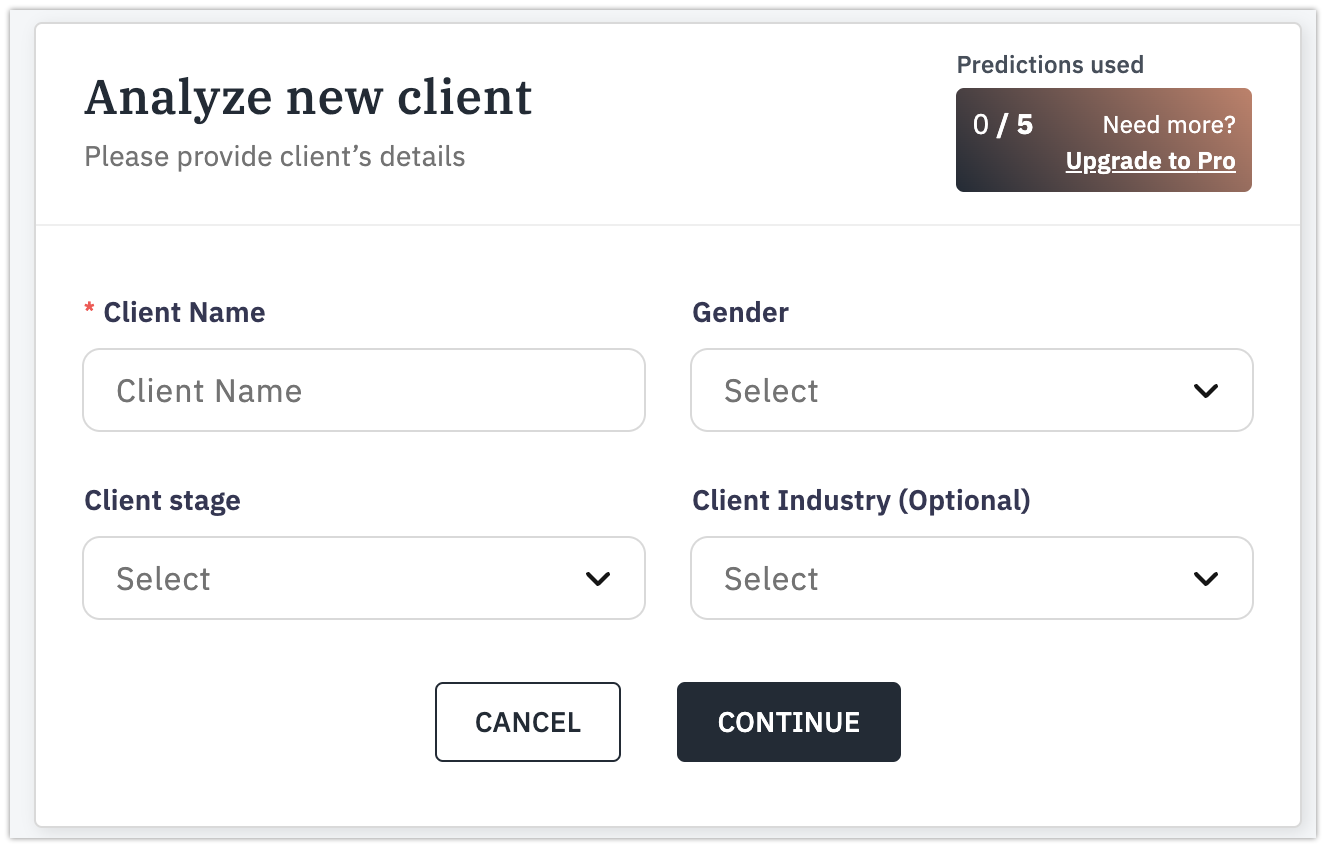Click the "Analyze new client" heading
This screenshot has height=848, width=1326.
point(308,97)
